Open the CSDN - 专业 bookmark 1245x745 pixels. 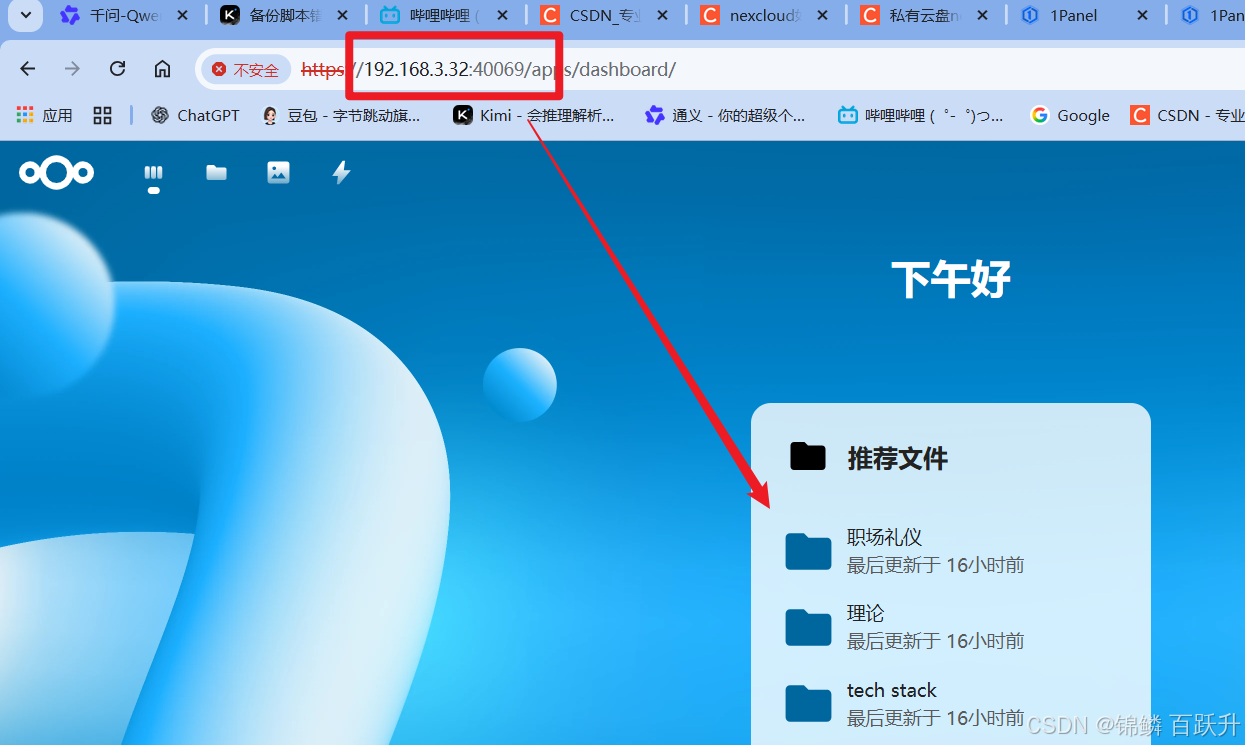pyautogui.click(x=1187, y=115)
